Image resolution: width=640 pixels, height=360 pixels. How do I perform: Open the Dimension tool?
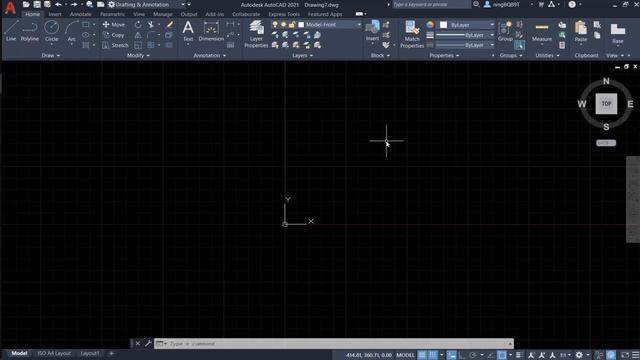click(211, 31)
